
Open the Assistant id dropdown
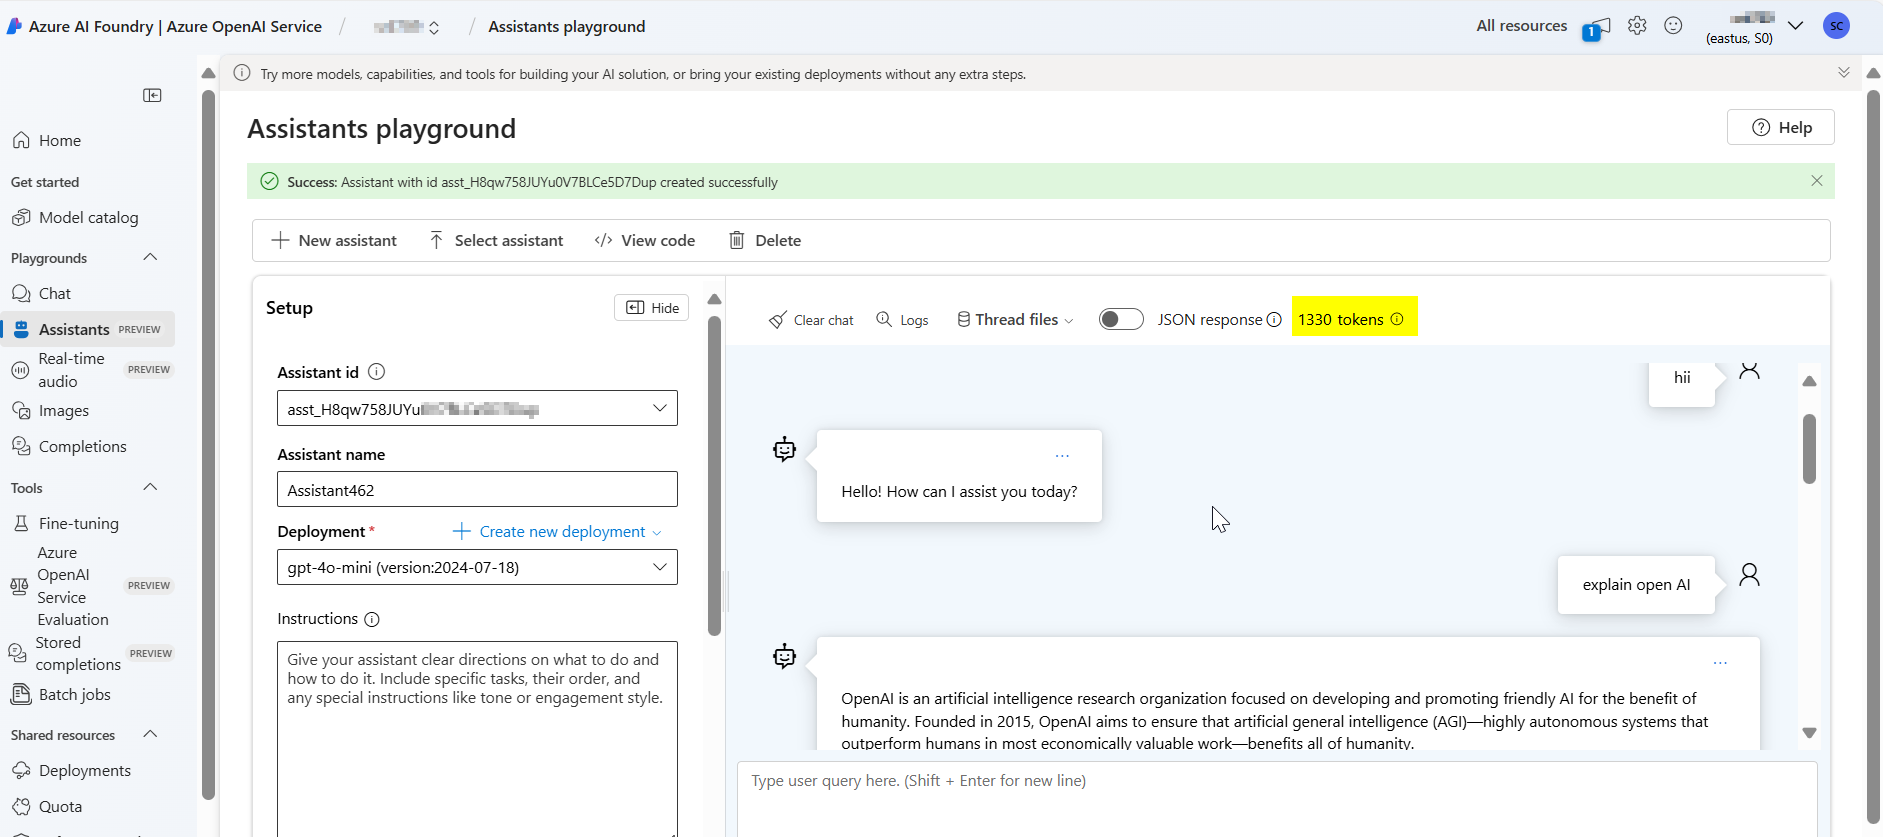pos(477,408)
